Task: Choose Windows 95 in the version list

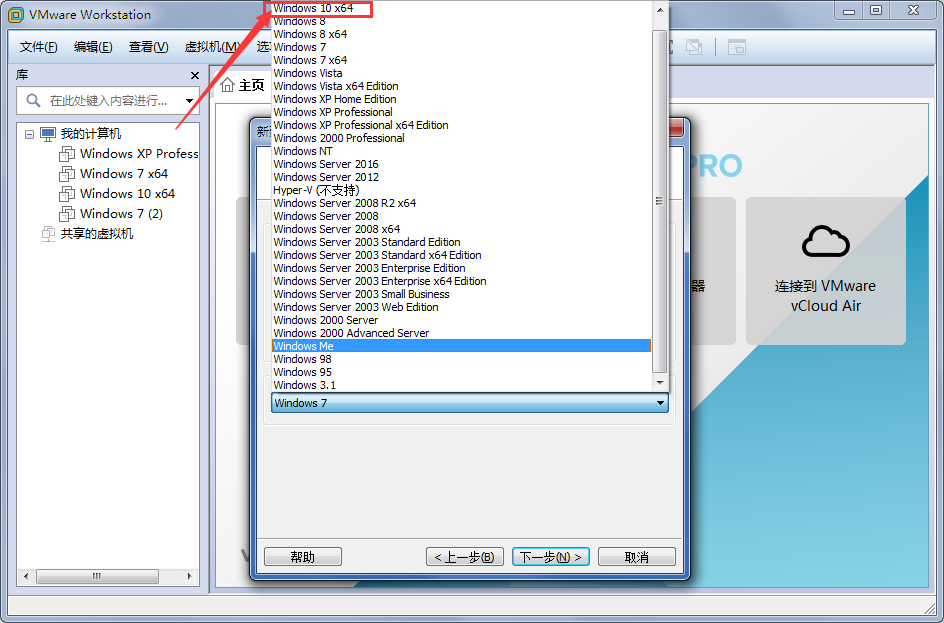Action: pyautogui.click(x=461, y=372)
